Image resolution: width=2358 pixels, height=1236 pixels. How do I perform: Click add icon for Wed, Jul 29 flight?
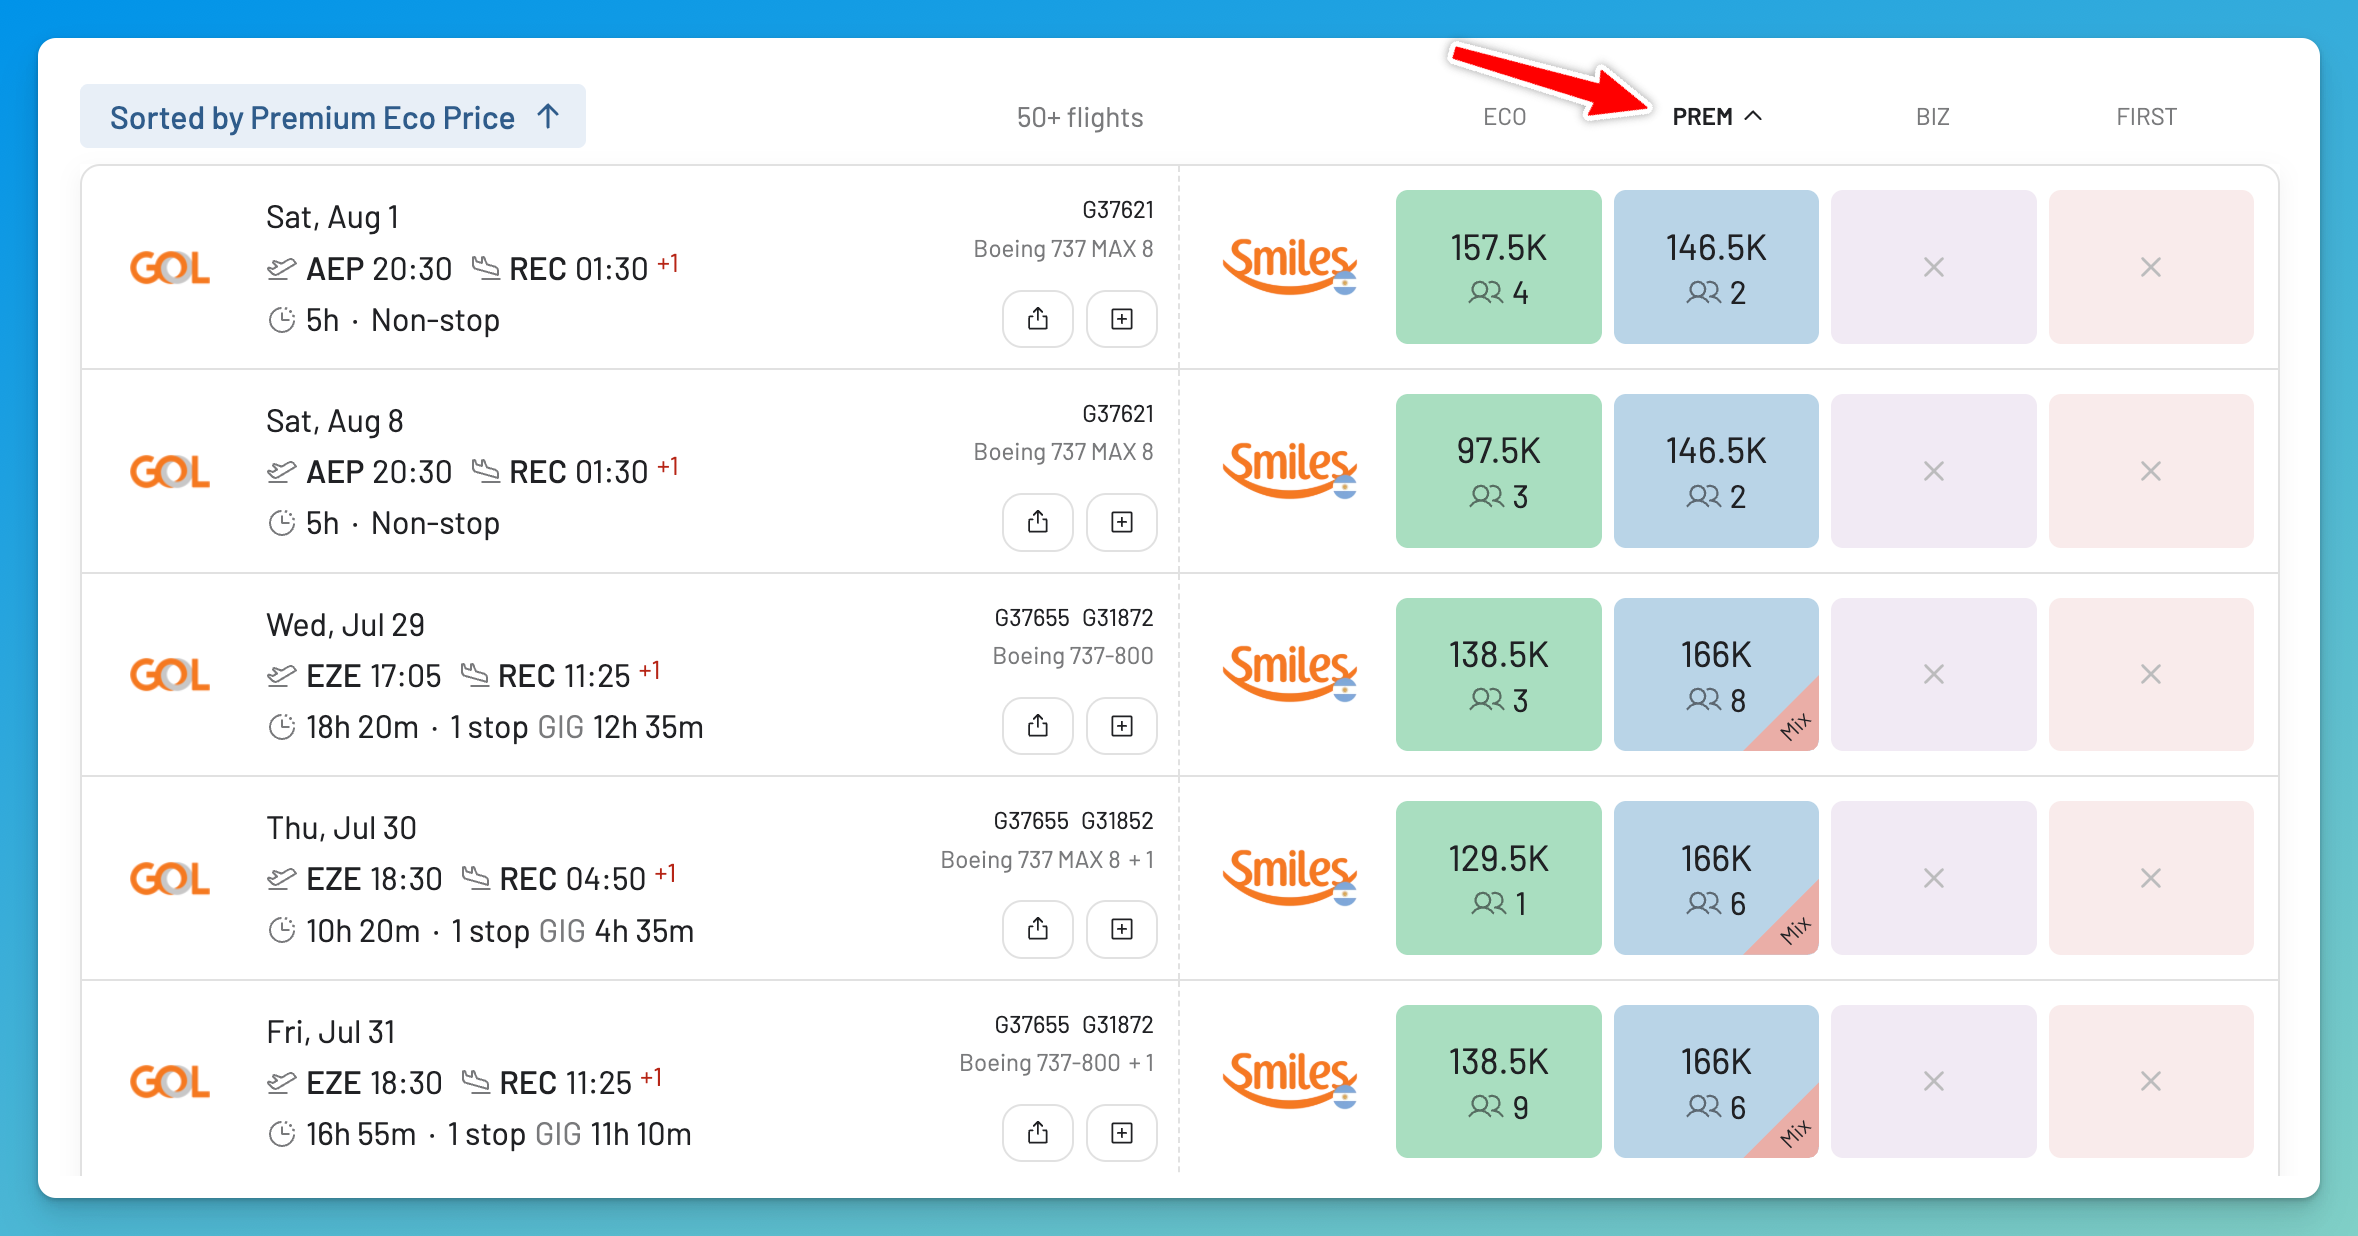coord(1122,726)
